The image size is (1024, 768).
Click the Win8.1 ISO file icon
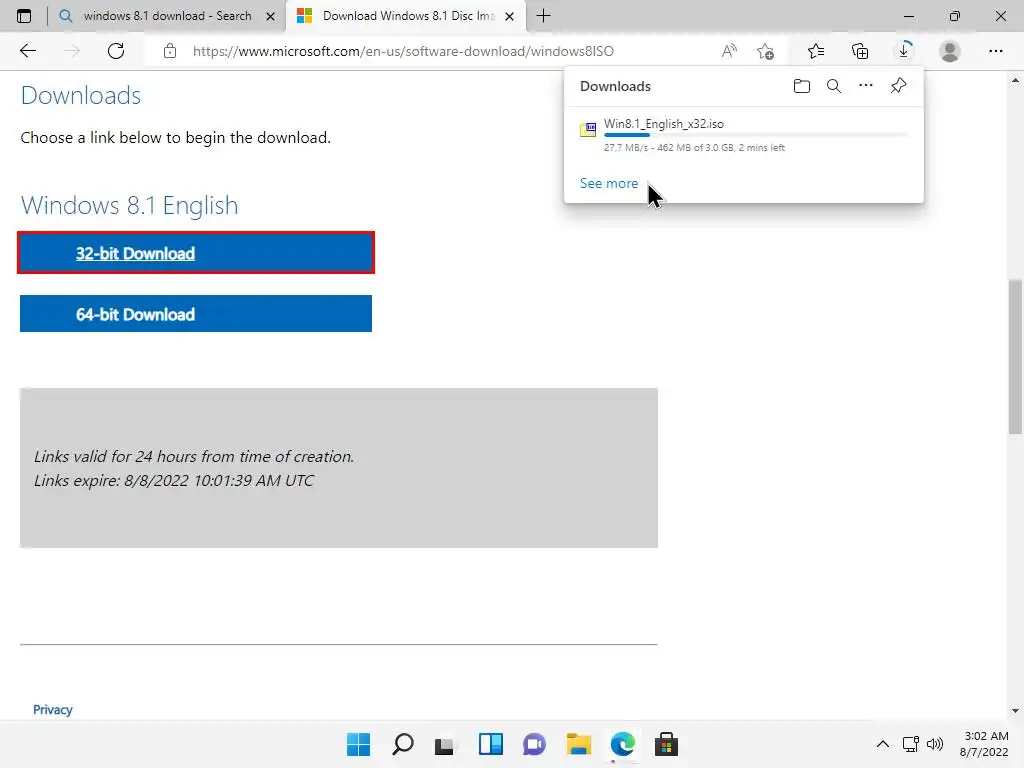[x=588, y=129]
